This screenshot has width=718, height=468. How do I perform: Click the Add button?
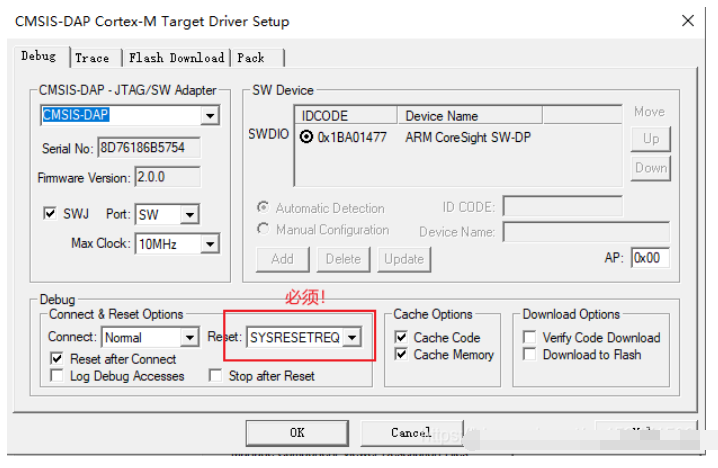283,259
